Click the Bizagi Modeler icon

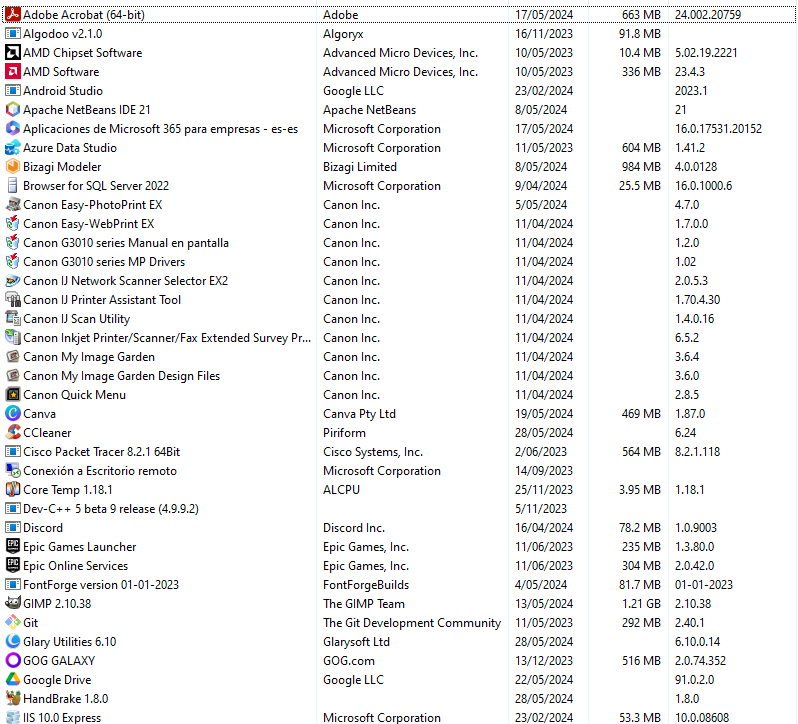[x=13, y=166]
